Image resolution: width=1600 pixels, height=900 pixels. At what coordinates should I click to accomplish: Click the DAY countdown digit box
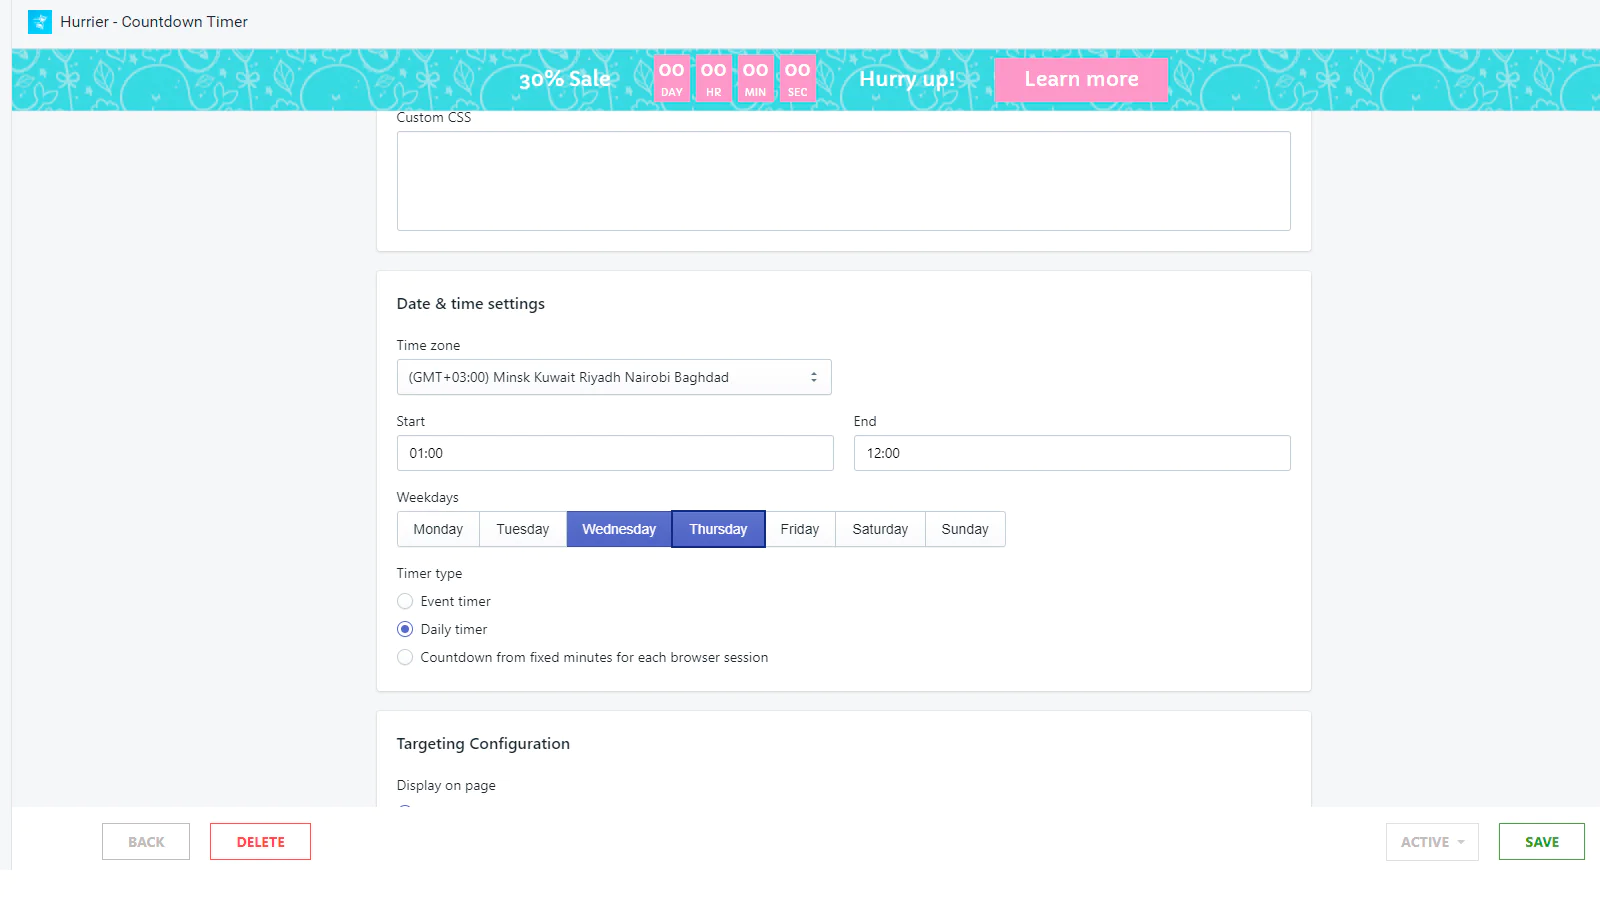[x=671, y=78]
